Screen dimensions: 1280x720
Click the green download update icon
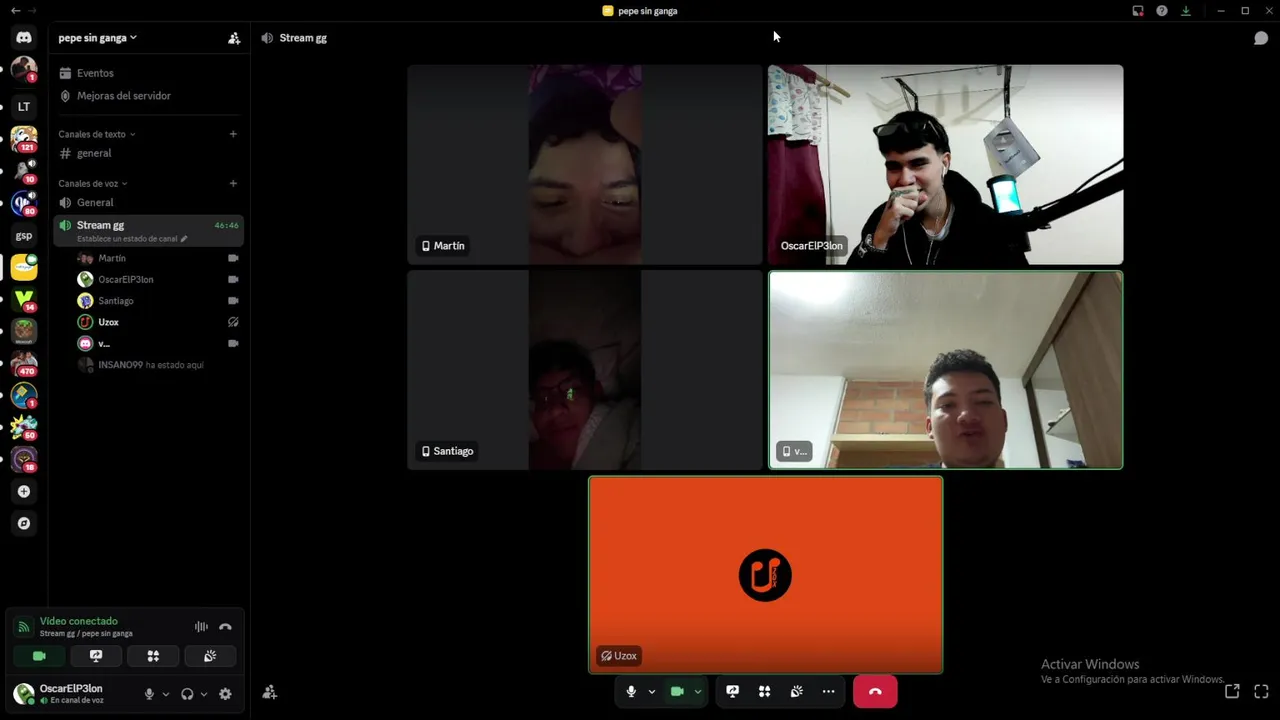(1186, 11)
